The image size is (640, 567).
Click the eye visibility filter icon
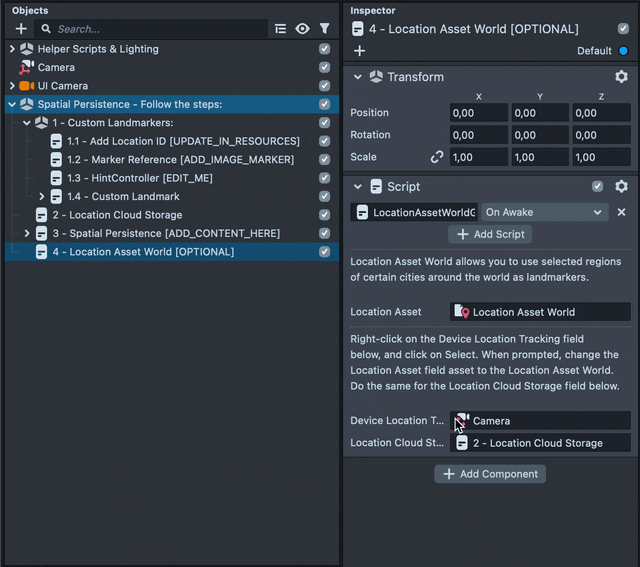click(302, 29)
